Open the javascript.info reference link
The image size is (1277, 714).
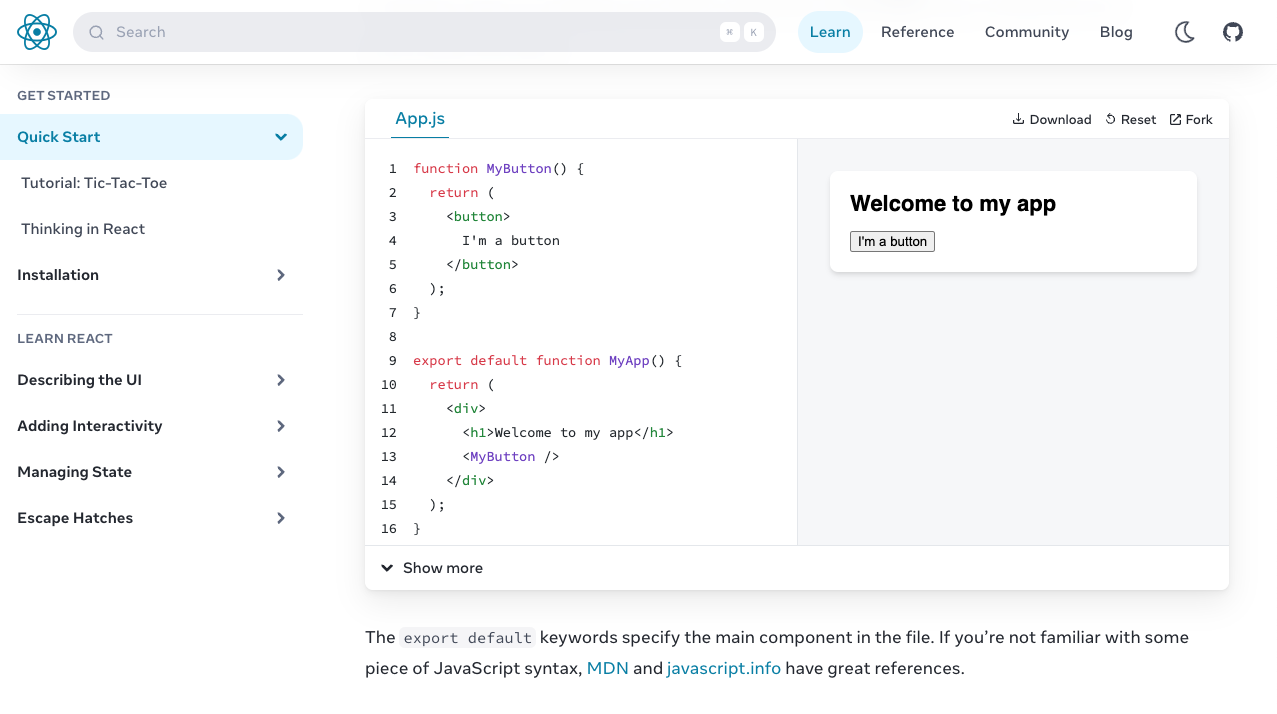click(x=723, y=667)
